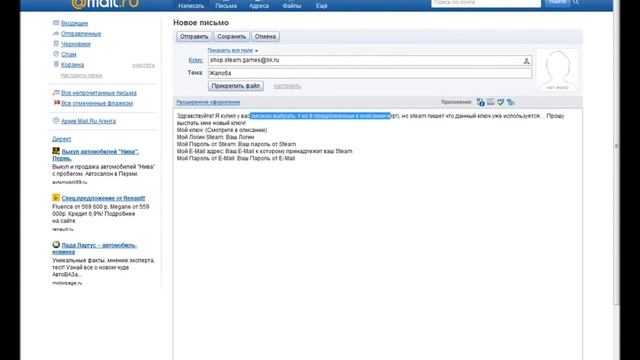Open Архив Mail.Ru Агента
This screenshot has height=360, width=640.
pos(88,121)
